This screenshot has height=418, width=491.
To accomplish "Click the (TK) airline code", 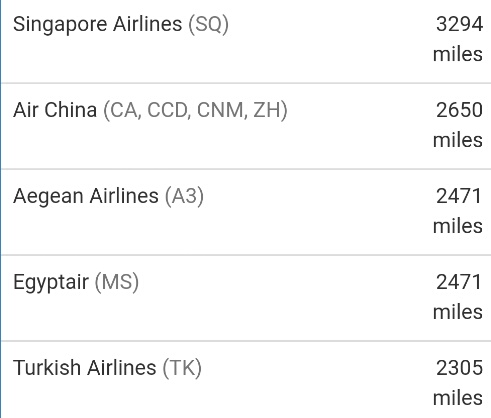I will tap(182, 368).
